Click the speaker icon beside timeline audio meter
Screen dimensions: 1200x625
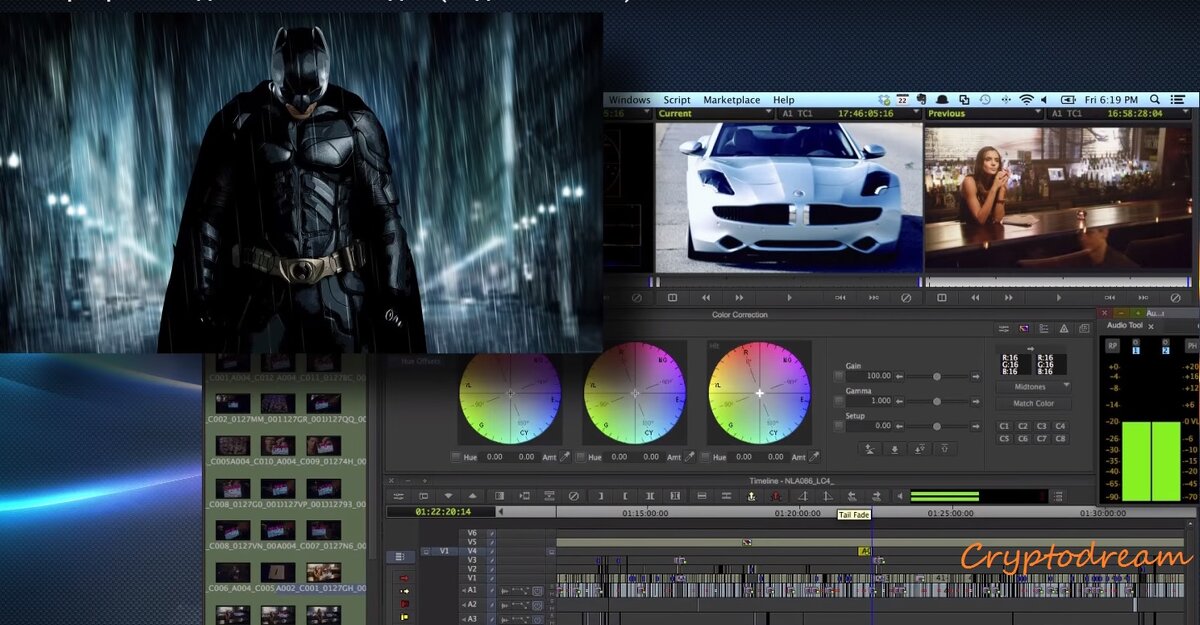[x=899, y=496]
